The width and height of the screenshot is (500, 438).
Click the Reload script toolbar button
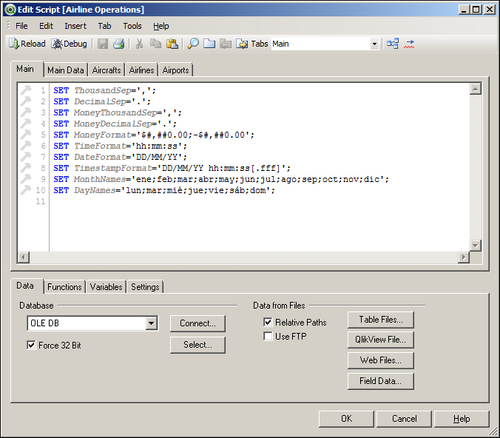point(27,44)
